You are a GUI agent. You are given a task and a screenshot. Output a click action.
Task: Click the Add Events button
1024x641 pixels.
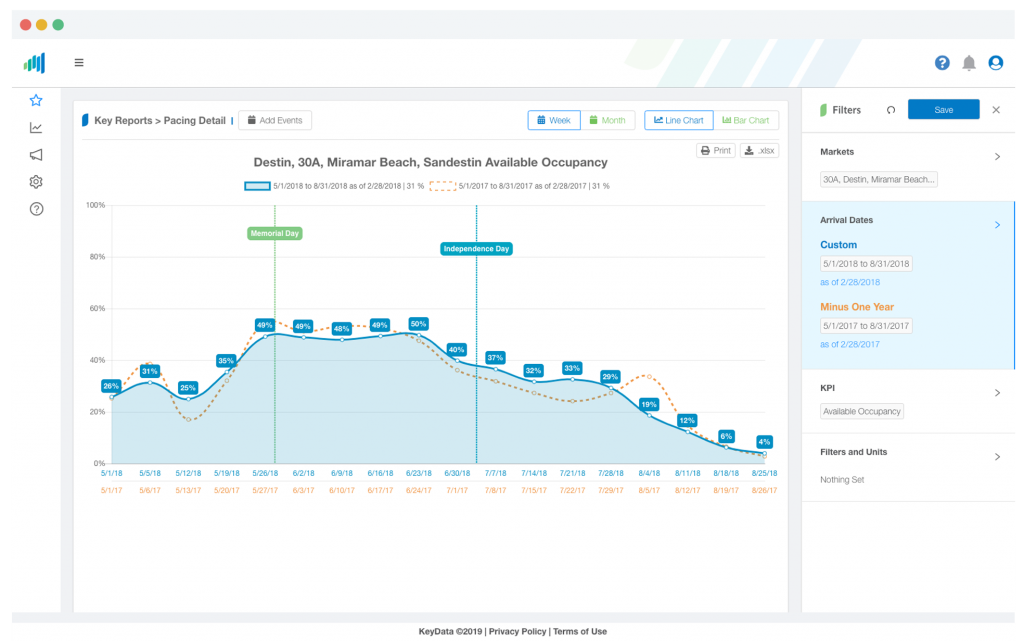tap(275, 120)
